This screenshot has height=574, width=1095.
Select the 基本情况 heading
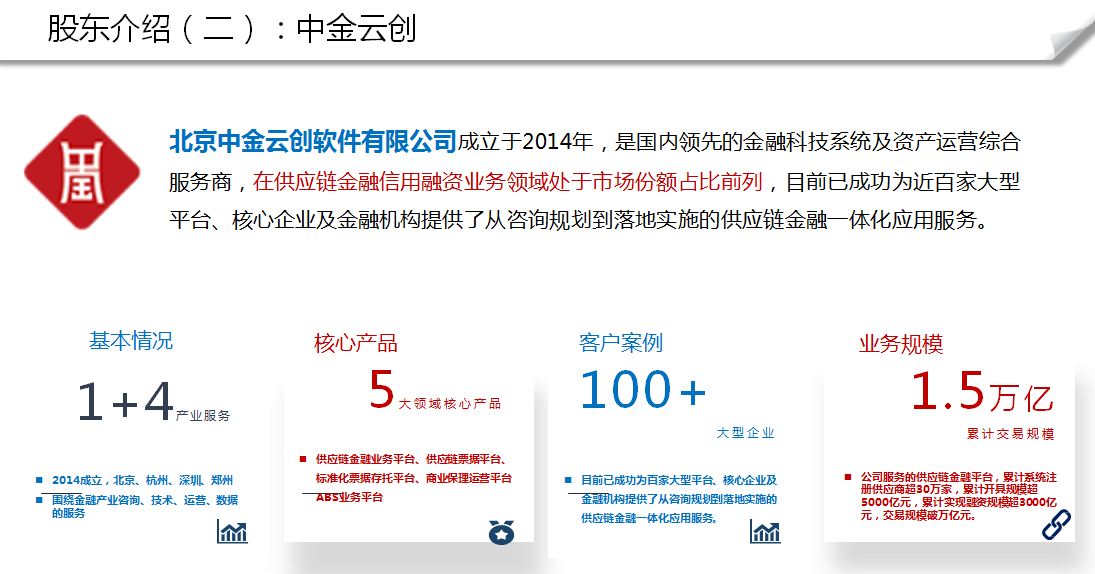coord(131,341)
